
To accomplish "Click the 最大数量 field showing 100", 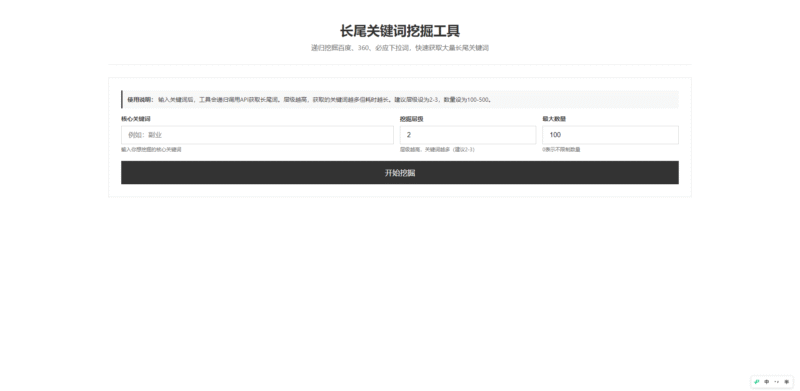I will pos(610,135).
